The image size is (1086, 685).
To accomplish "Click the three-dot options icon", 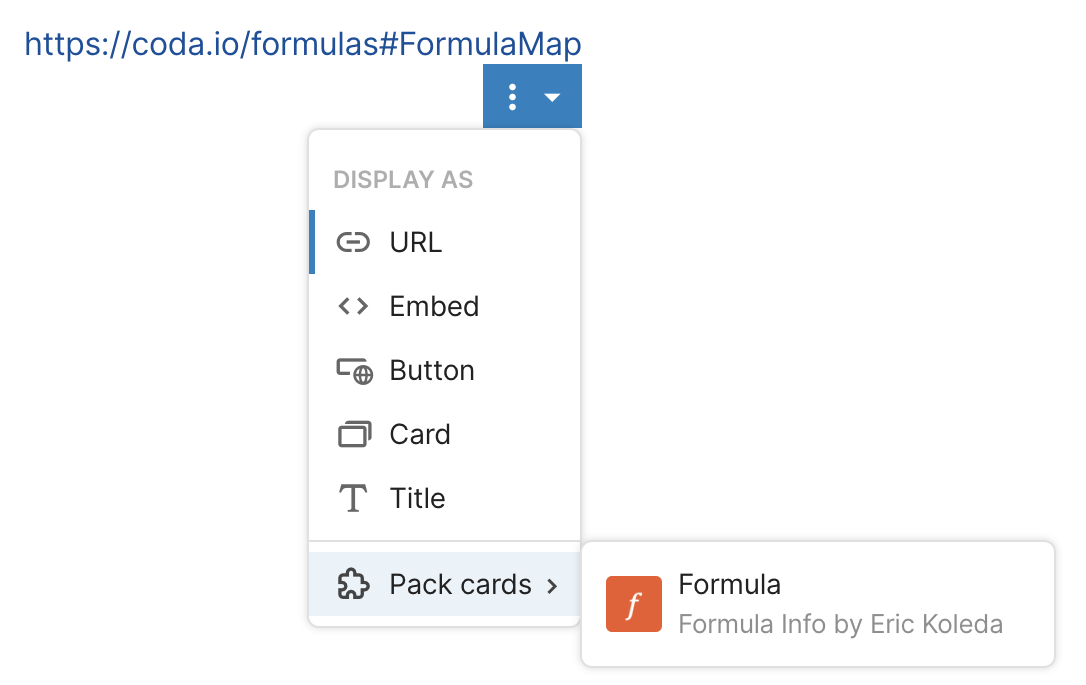I will coord(512,97).
